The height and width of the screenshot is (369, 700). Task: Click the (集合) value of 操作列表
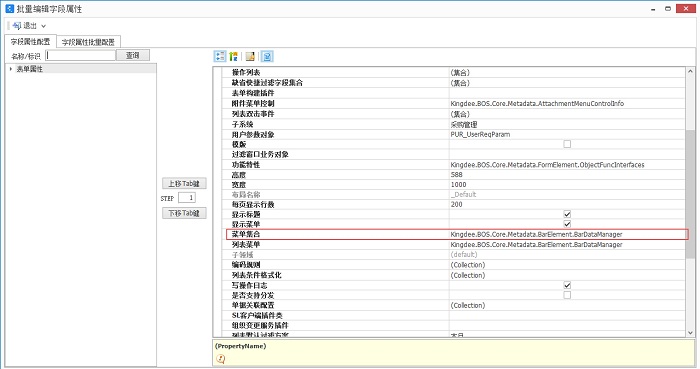click(x=460, y=72)
